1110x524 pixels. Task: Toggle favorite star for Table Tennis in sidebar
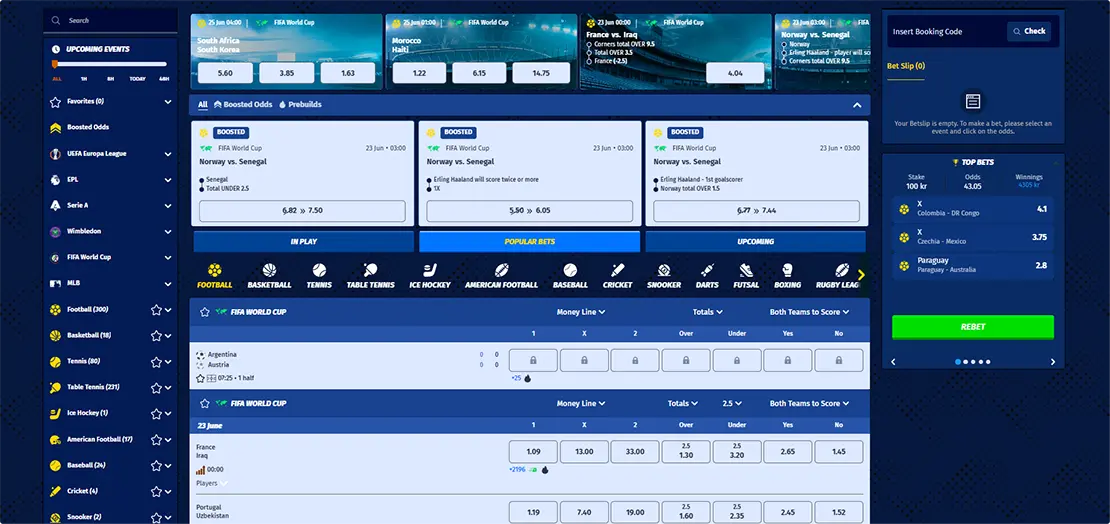tap(156, 387)
